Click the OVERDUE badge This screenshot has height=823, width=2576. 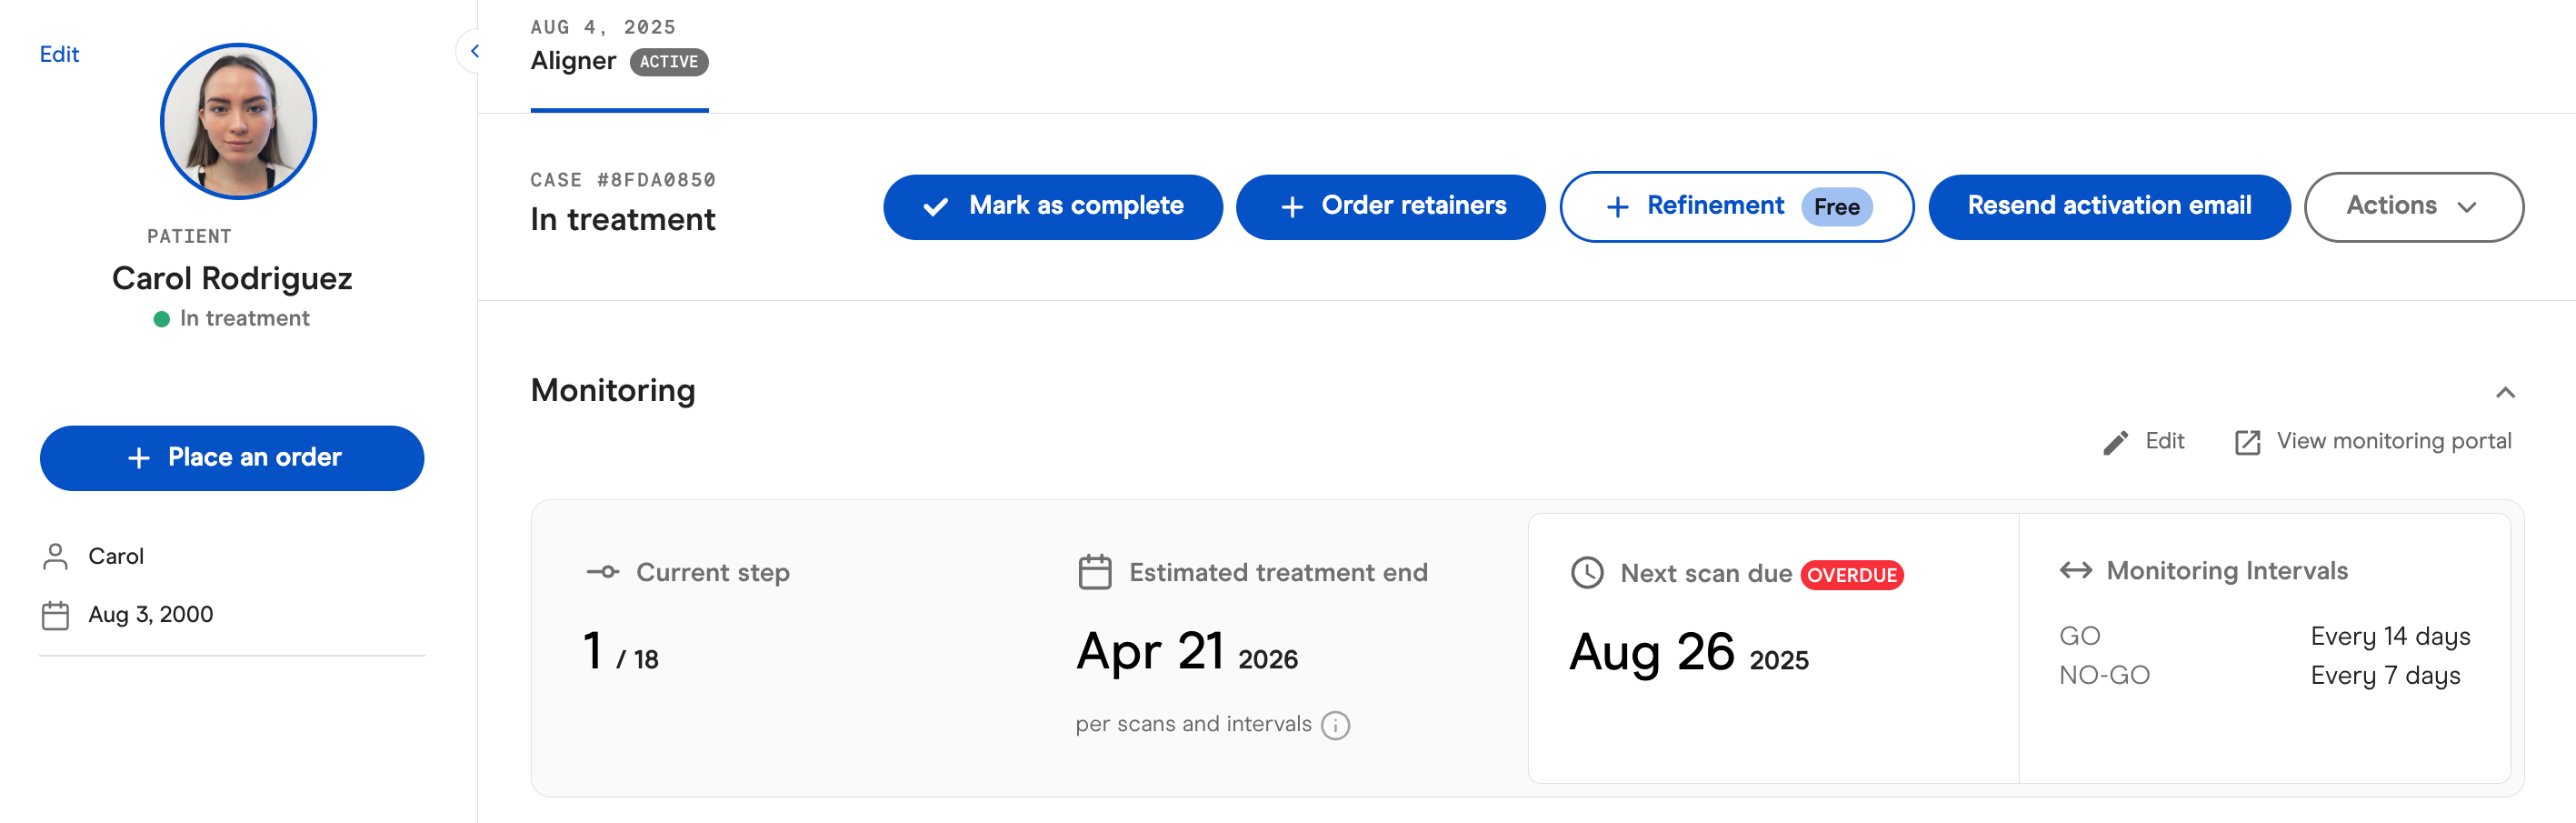(1851, 575)
